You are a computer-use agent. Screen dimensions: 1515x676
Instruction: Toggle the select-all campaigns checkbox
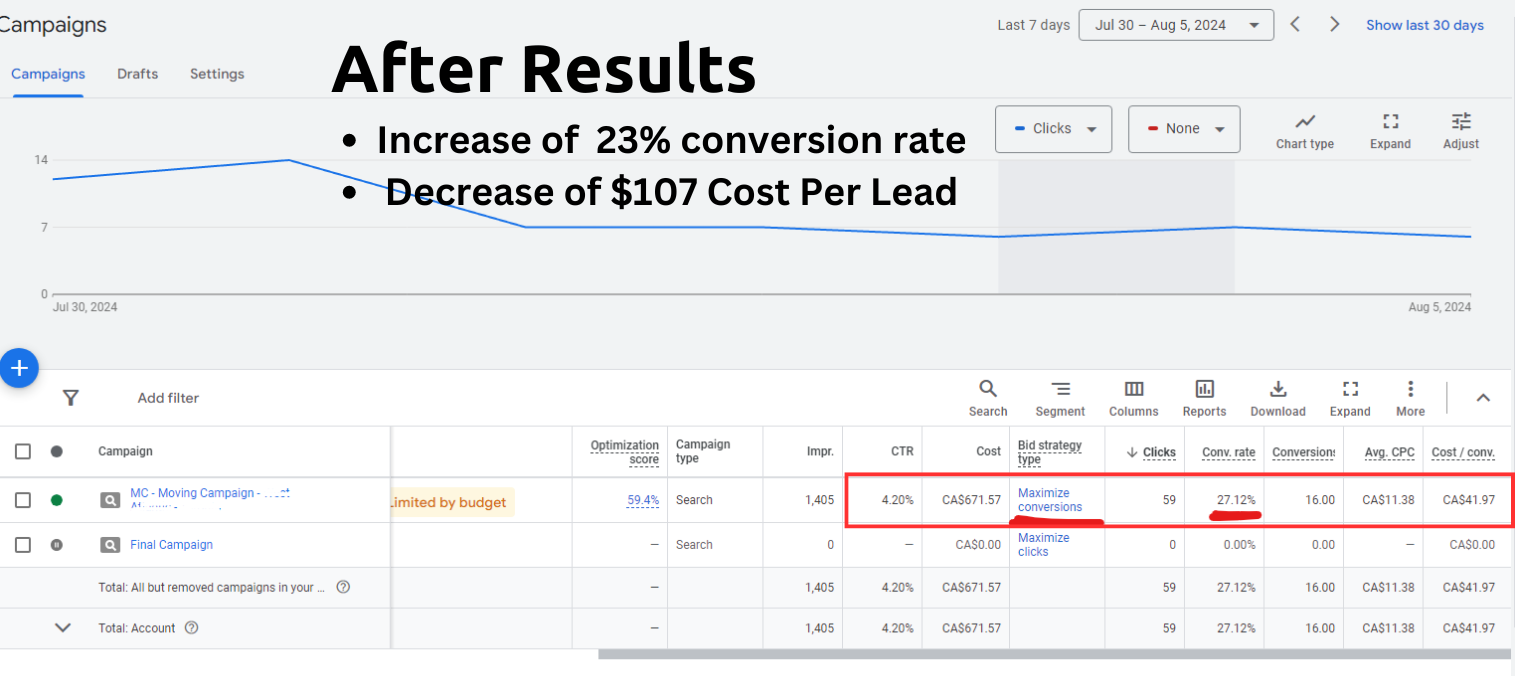pos(22,451)
